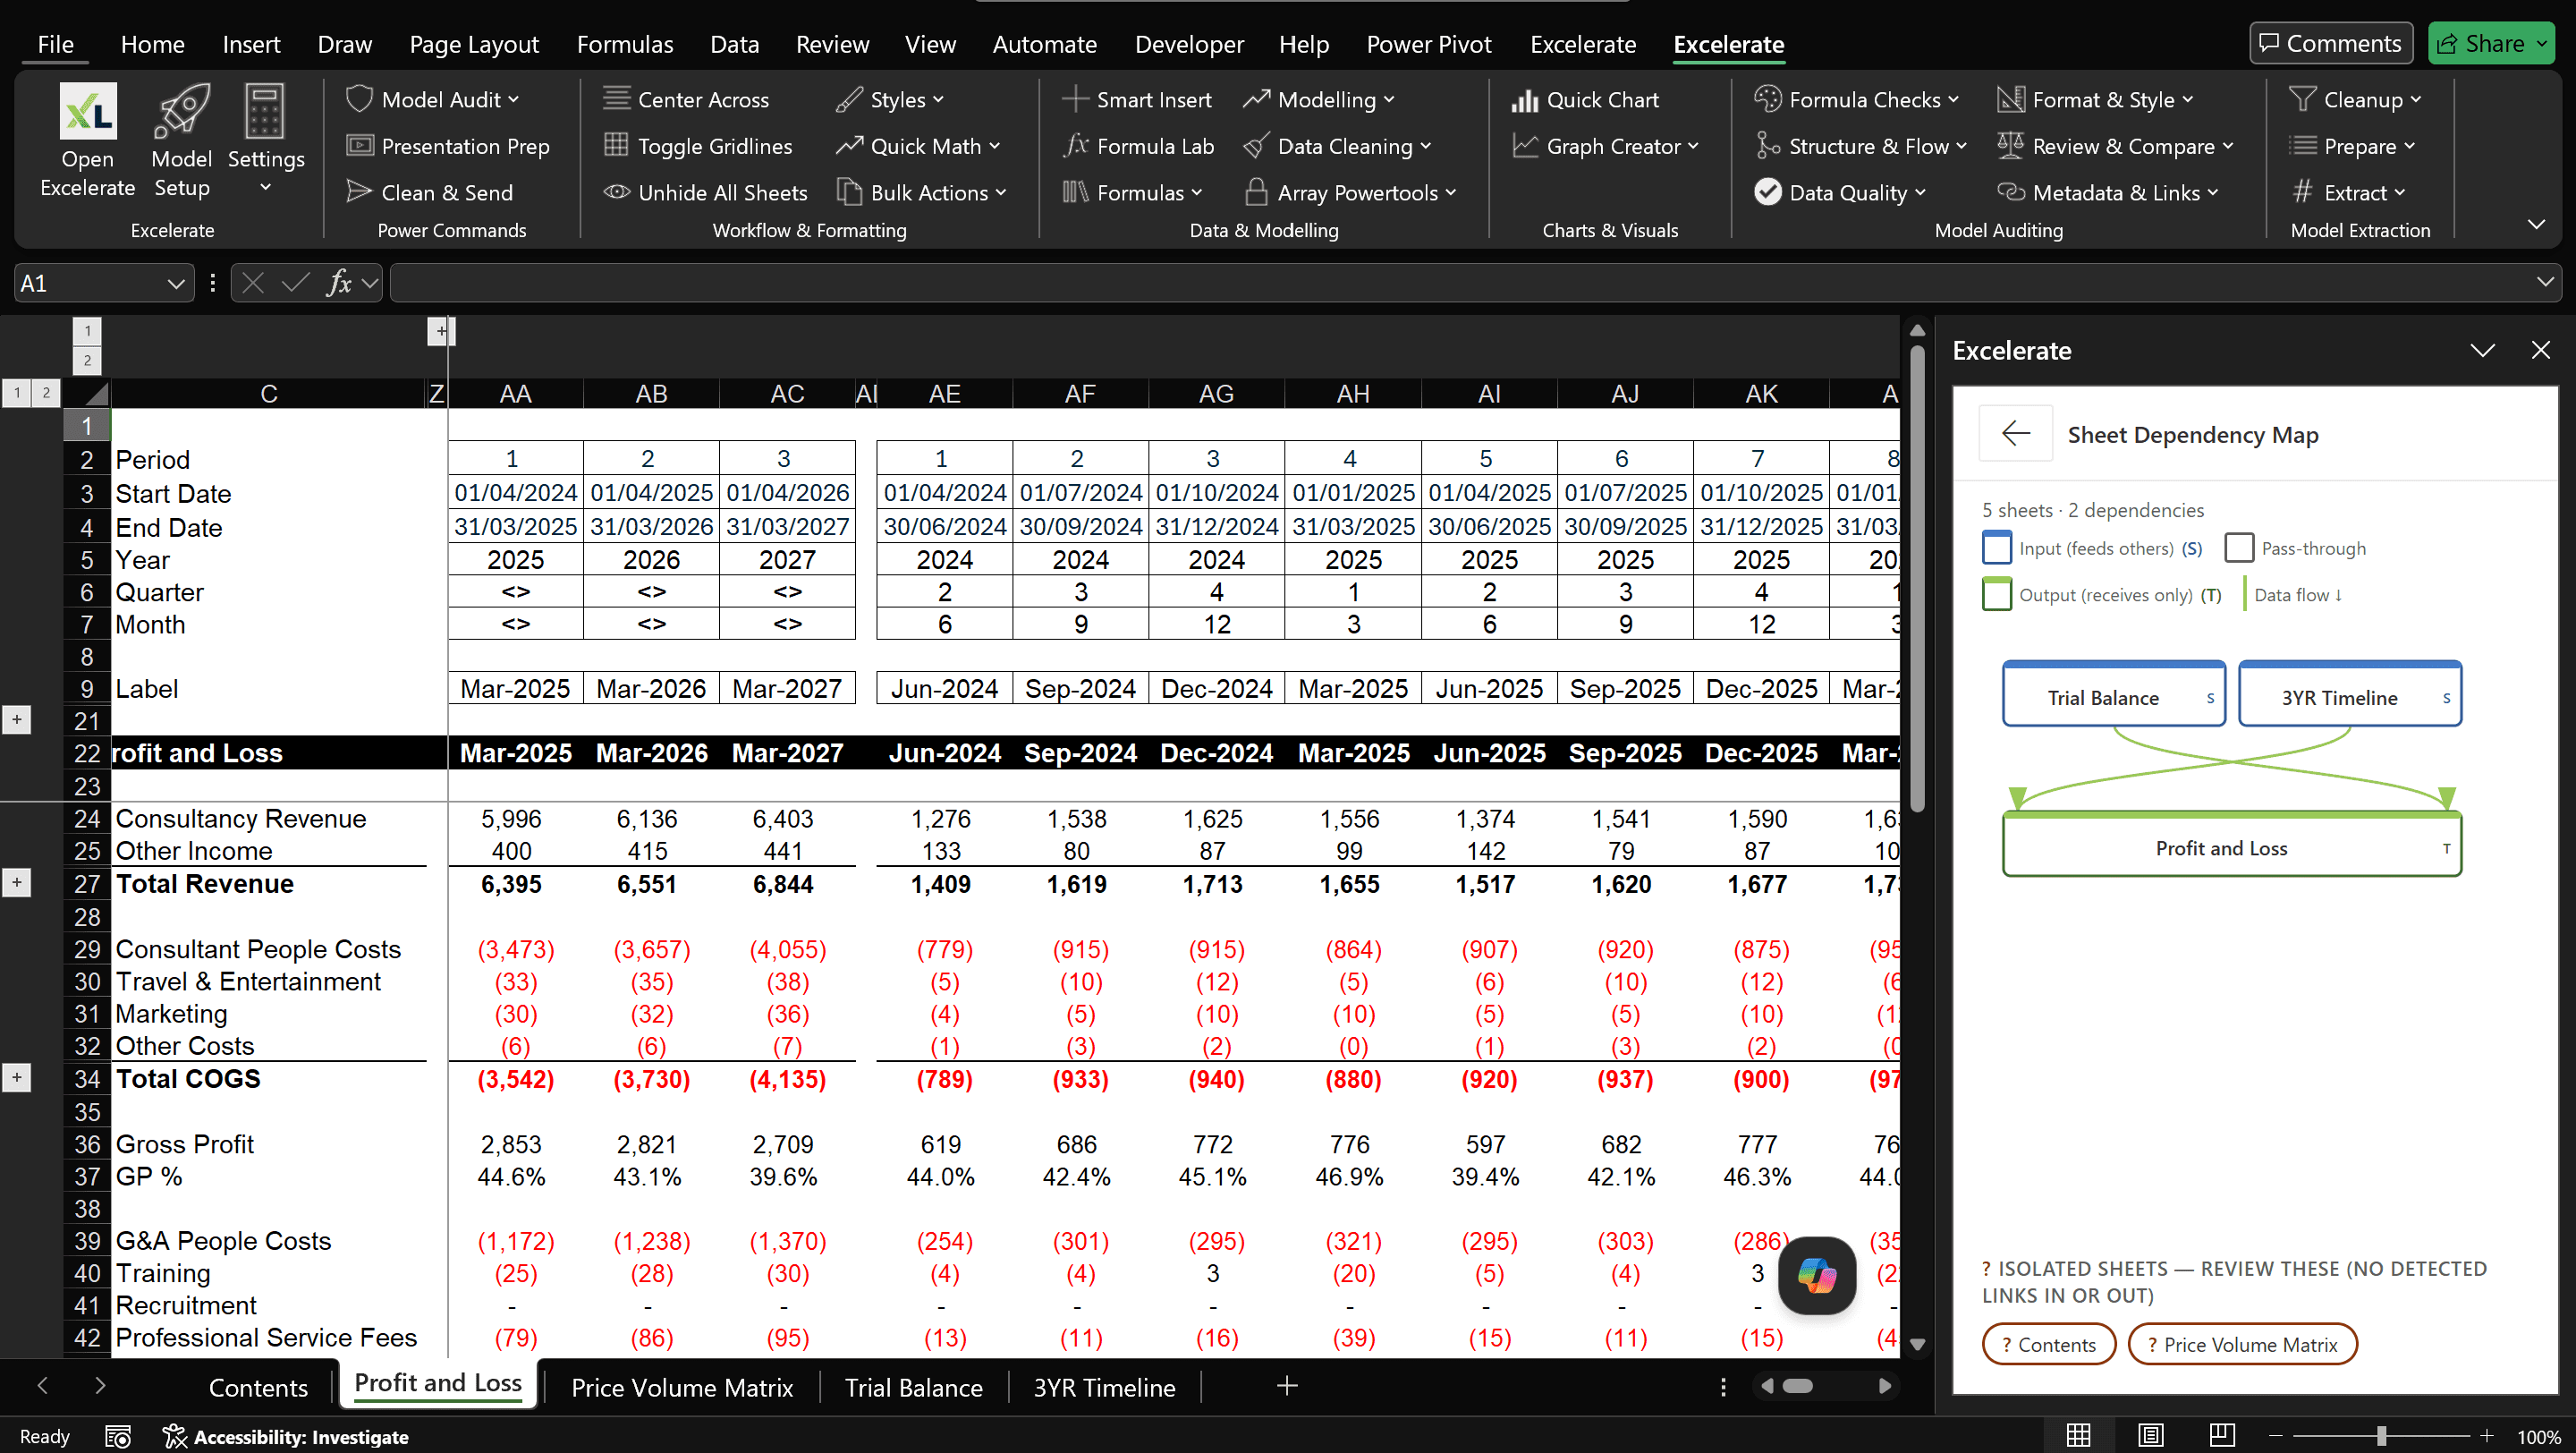Open the Comments pane
This screenshot has width=2576, height=1453.
tap(2331, 43)
